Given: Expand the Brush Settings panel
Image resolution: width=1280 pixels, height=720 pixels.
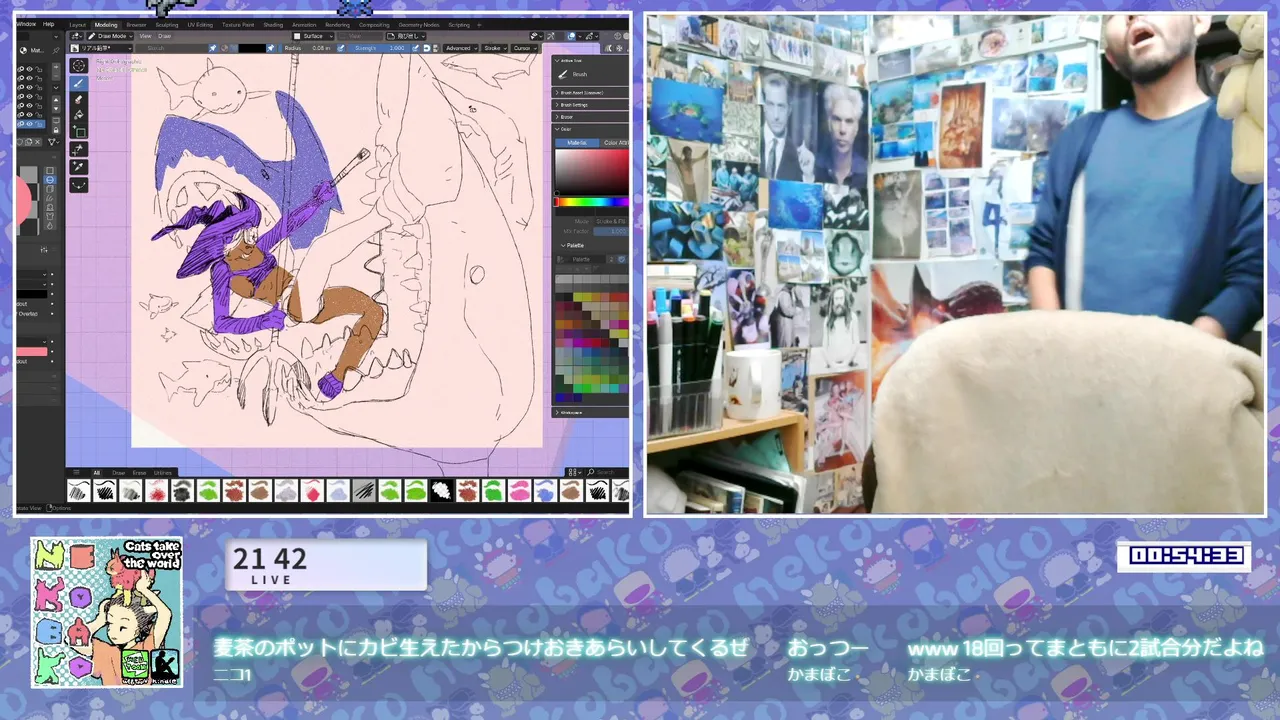Looking at the screenshot, I should click(x=590, y=105).
